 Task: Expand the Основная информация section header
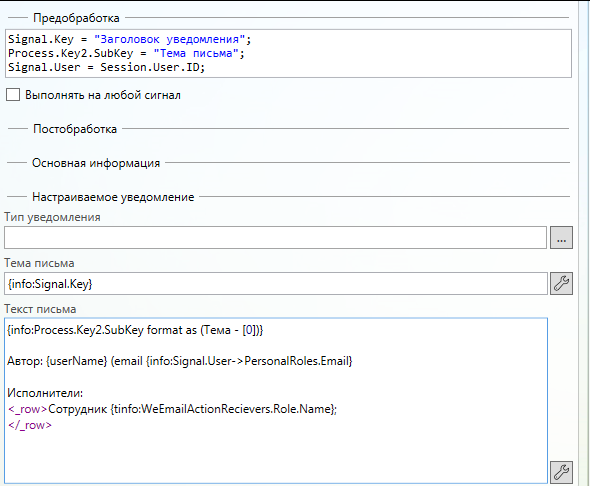(x=96, y=163)
